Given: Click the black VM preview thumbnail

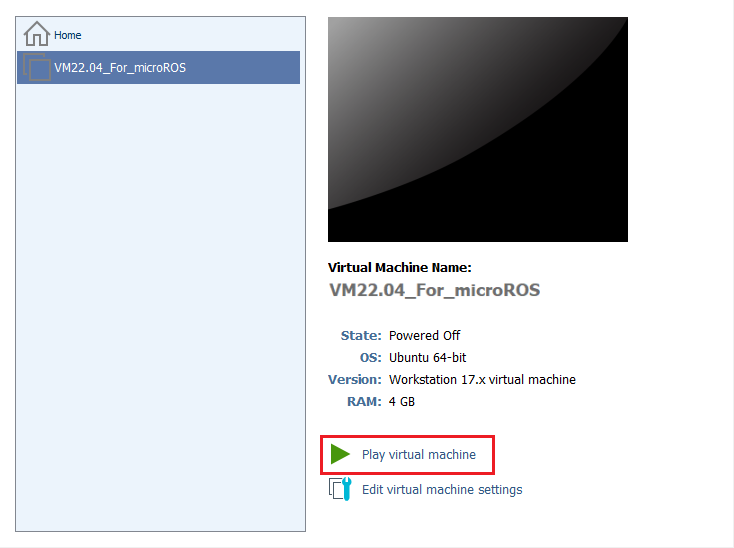Looking at the screenshot, I should [477, 130].
